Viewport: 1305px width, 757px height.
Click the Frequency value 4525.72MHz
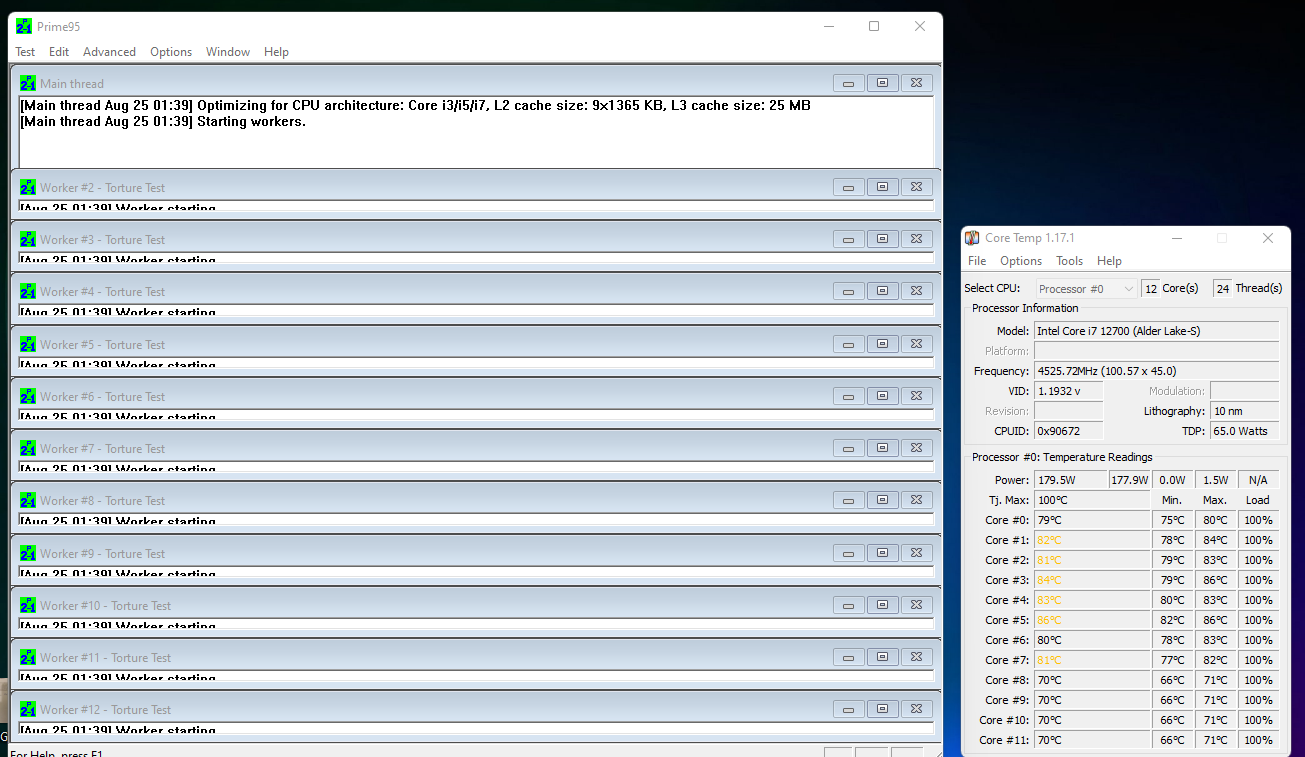pyautogui.click(x=1156, y=371)
